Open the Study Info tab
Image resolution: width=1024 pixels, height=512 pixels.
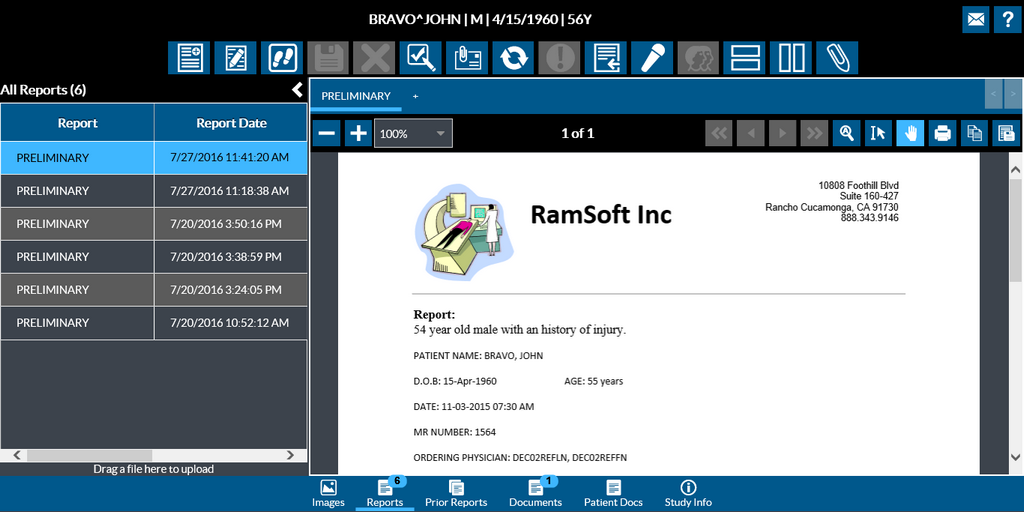(x=688, y=493)
